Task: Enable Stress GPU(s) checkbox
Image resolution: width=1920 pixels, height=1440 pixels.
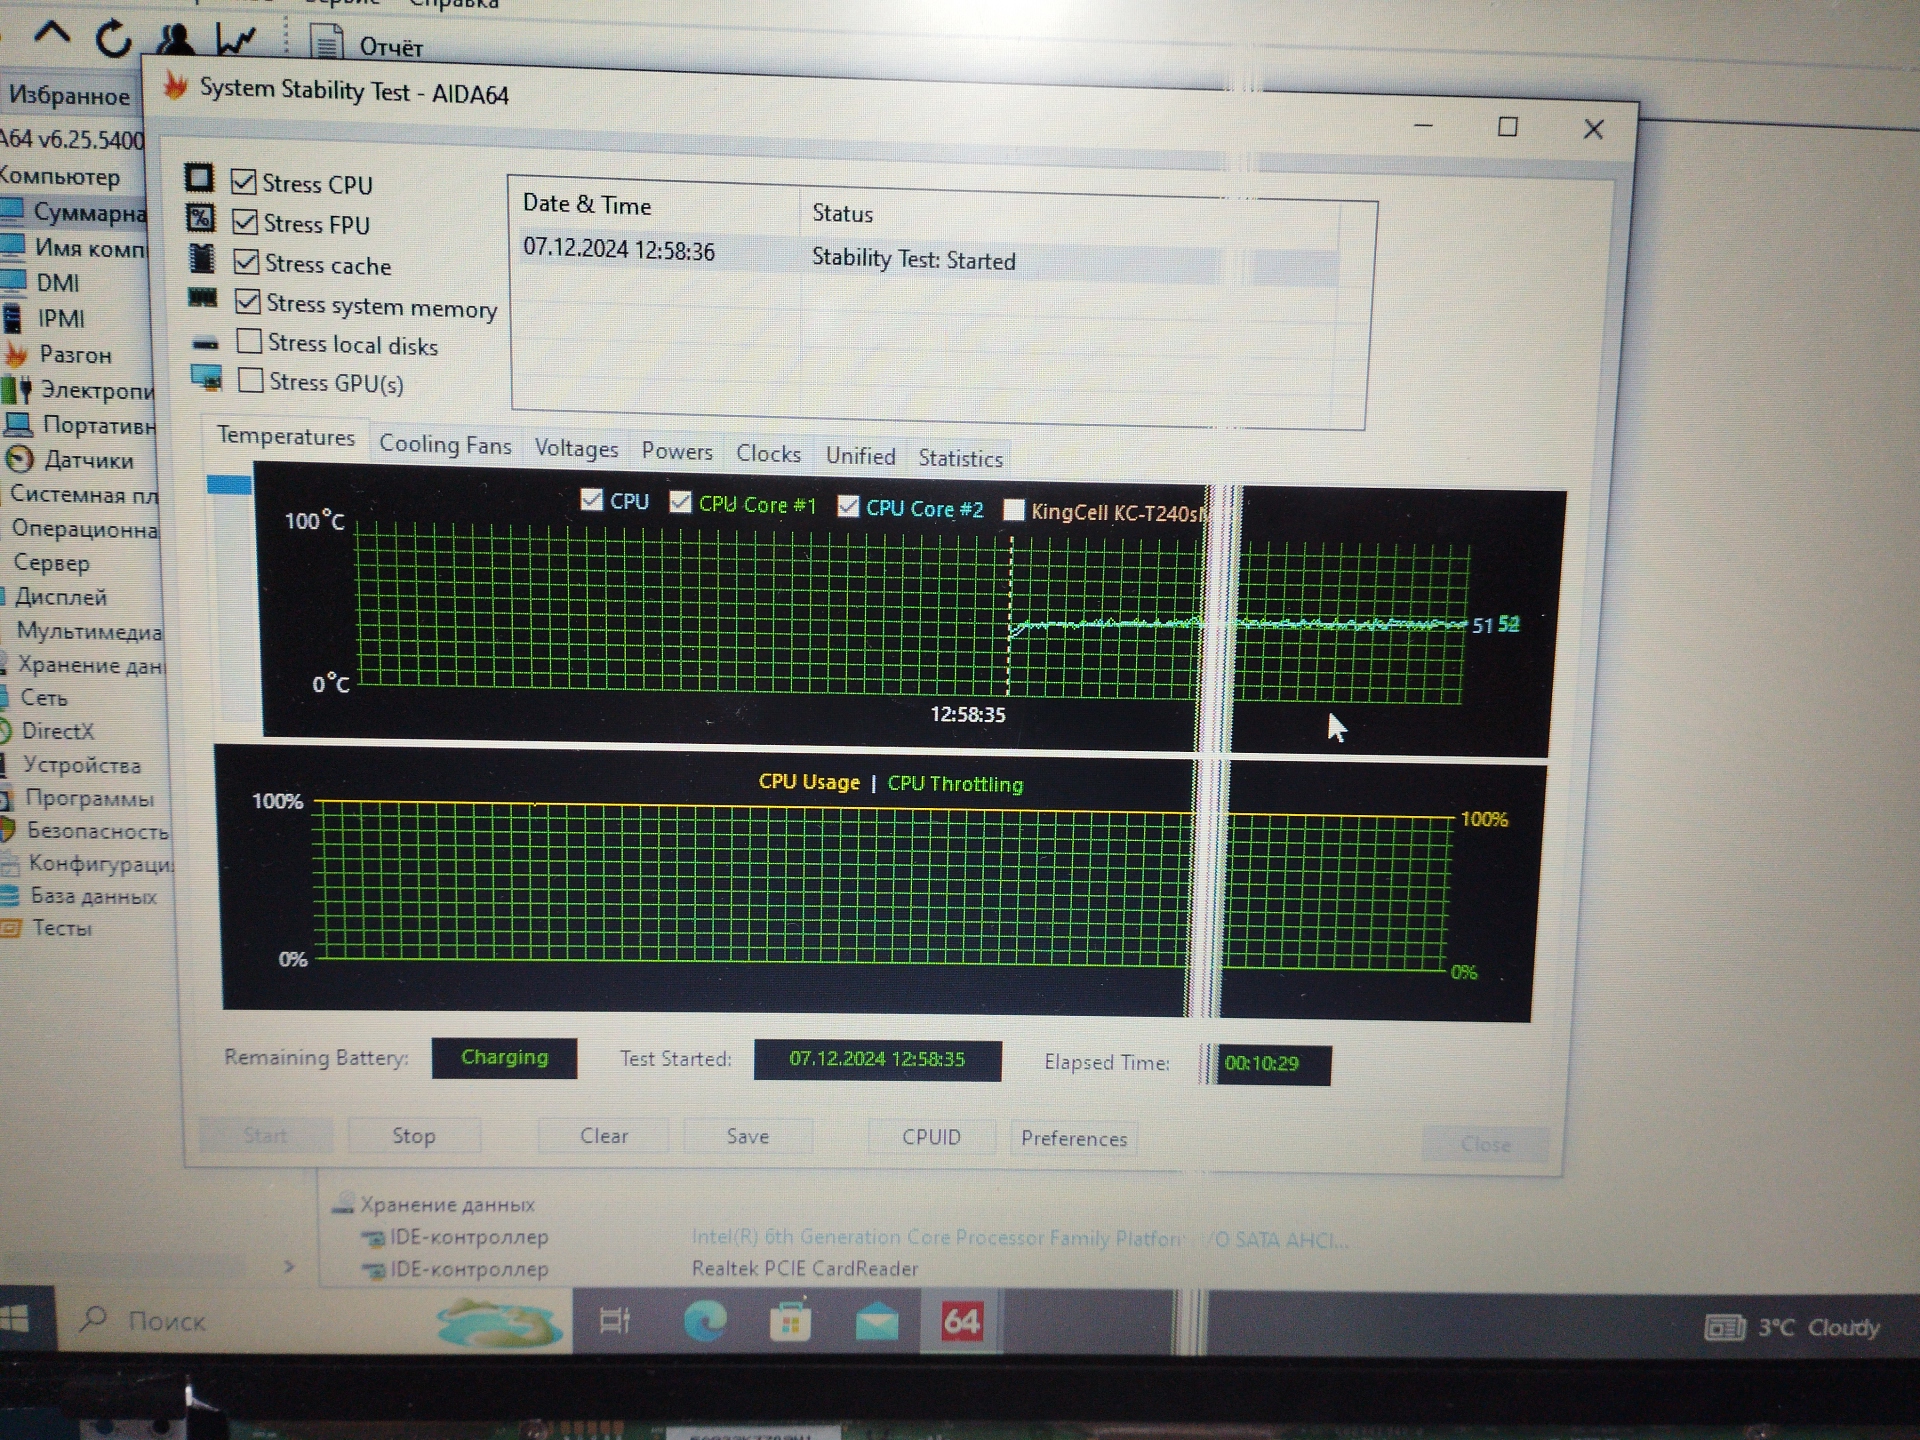Action: [251, 380]
